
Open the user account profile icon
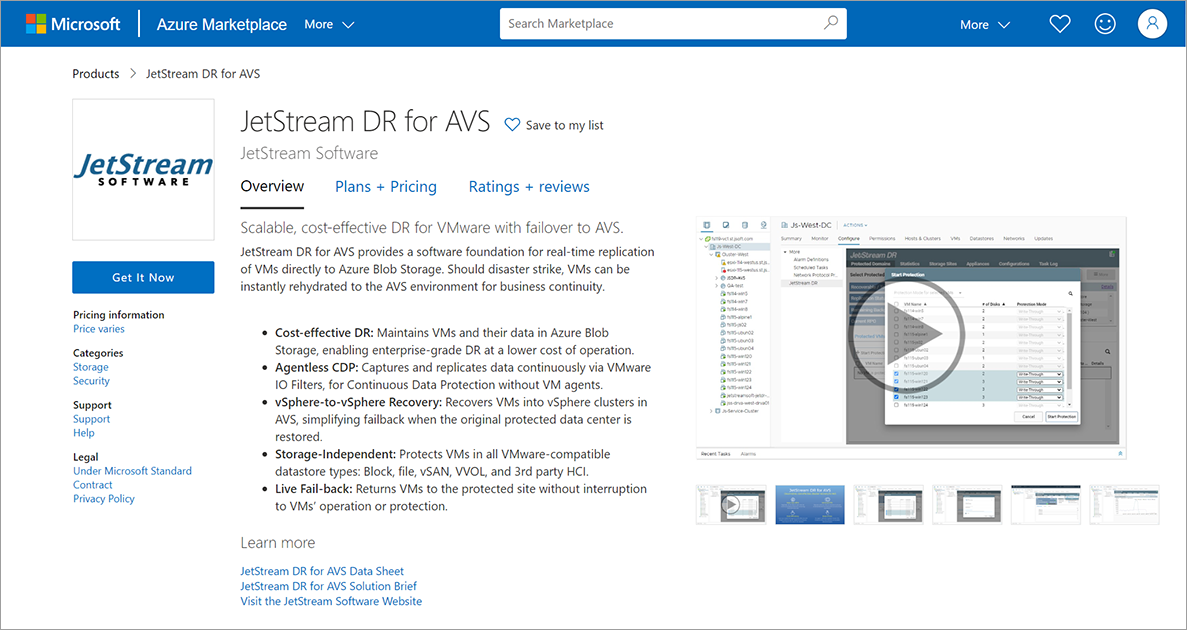(x=1152, y=24)
